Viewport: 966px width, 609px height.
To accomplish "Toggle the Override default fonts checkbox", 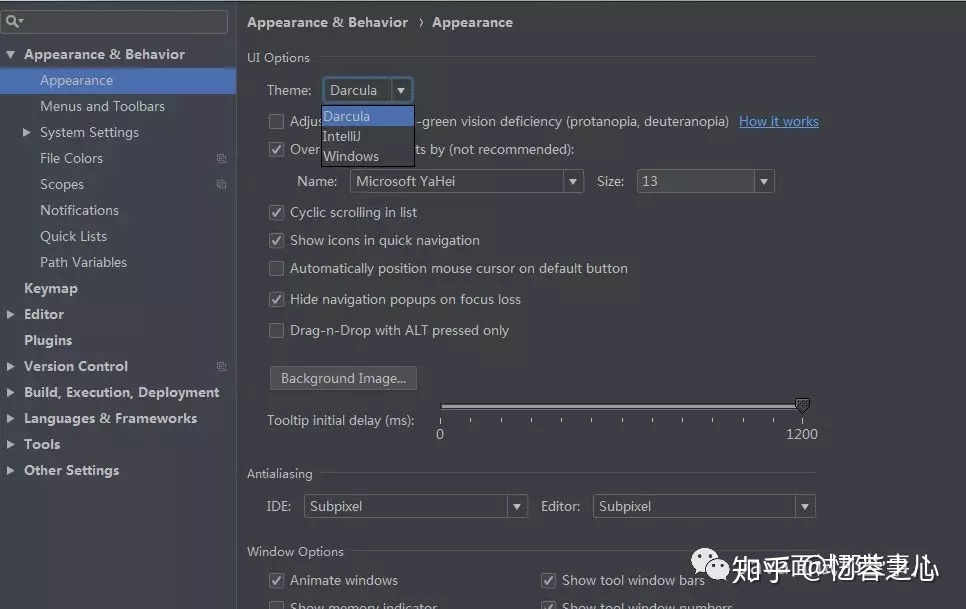I will coord(276,149).
